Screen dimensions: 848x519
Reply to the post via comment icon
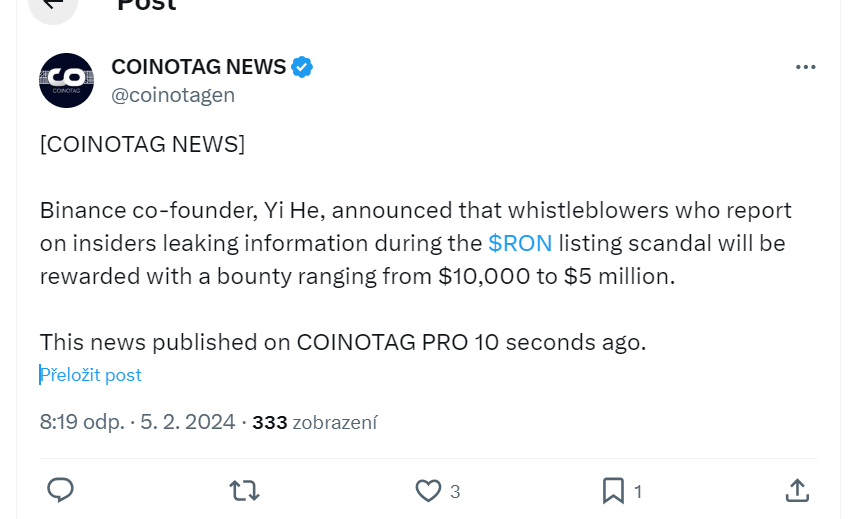(x=61, y=490)
